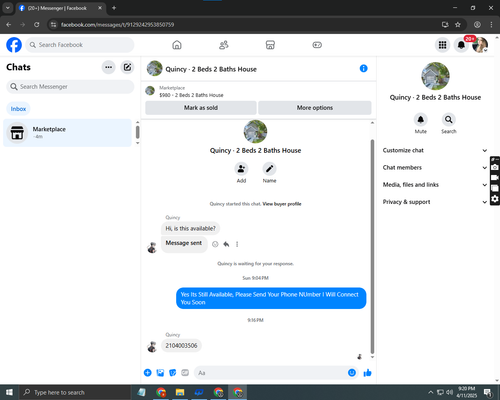Click the blue 'Yes Its Still Available' message
500x400 pixels.
[x=271, y=298]
